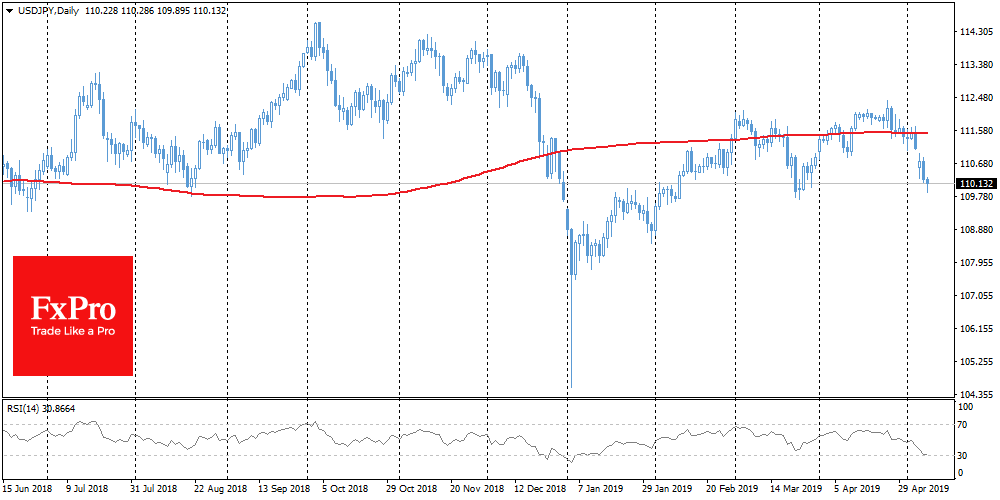Click the RSI(14) indicator label
Image resolution: width=1000 pixels, height=500 pixels.
click(x=38, y=409)
